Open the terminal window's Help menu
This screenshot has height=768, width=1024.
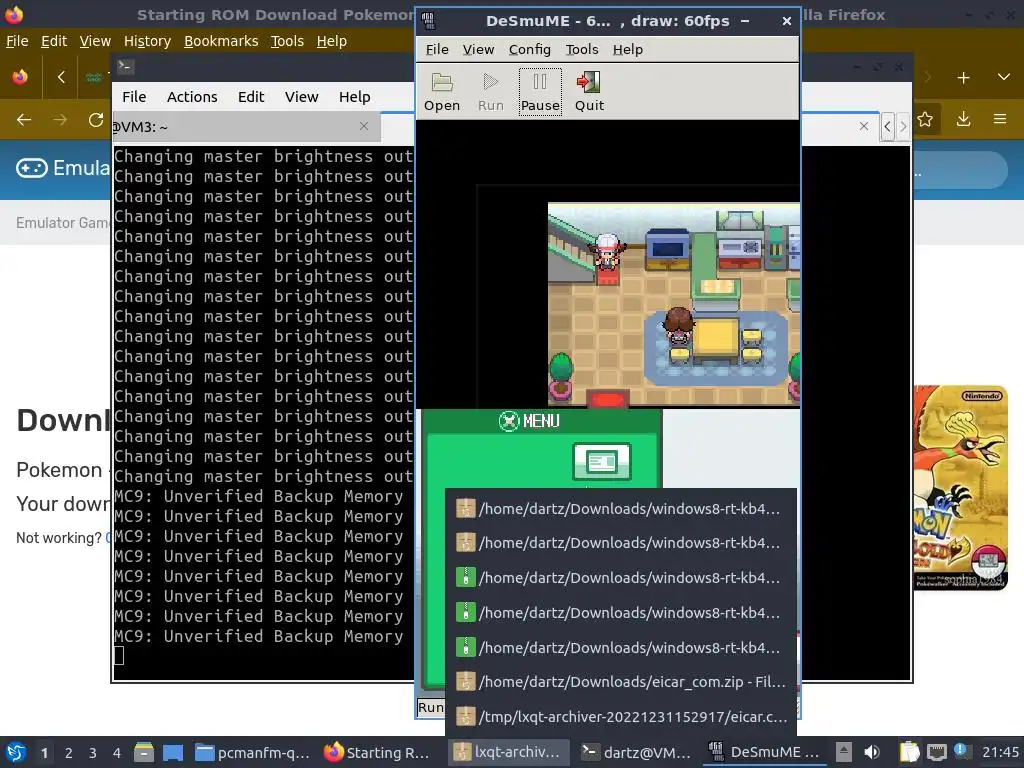click(x=355, y=97)
